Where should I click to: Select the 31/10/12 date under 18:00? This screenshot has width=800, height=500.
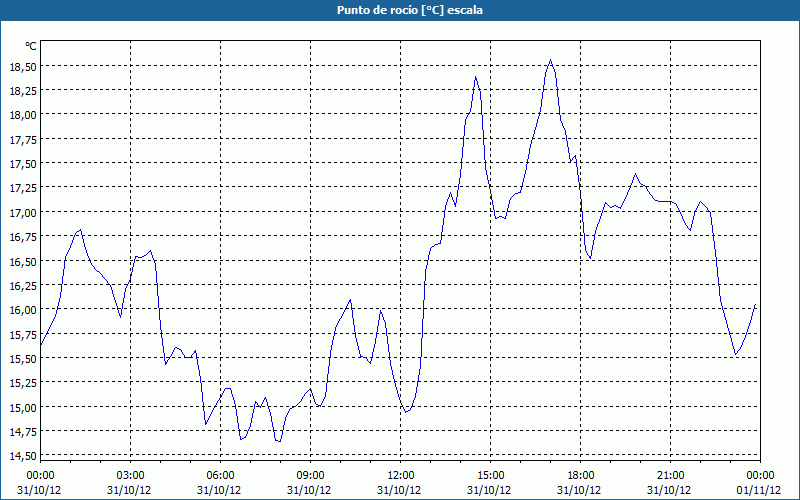[x=580, y=490]
